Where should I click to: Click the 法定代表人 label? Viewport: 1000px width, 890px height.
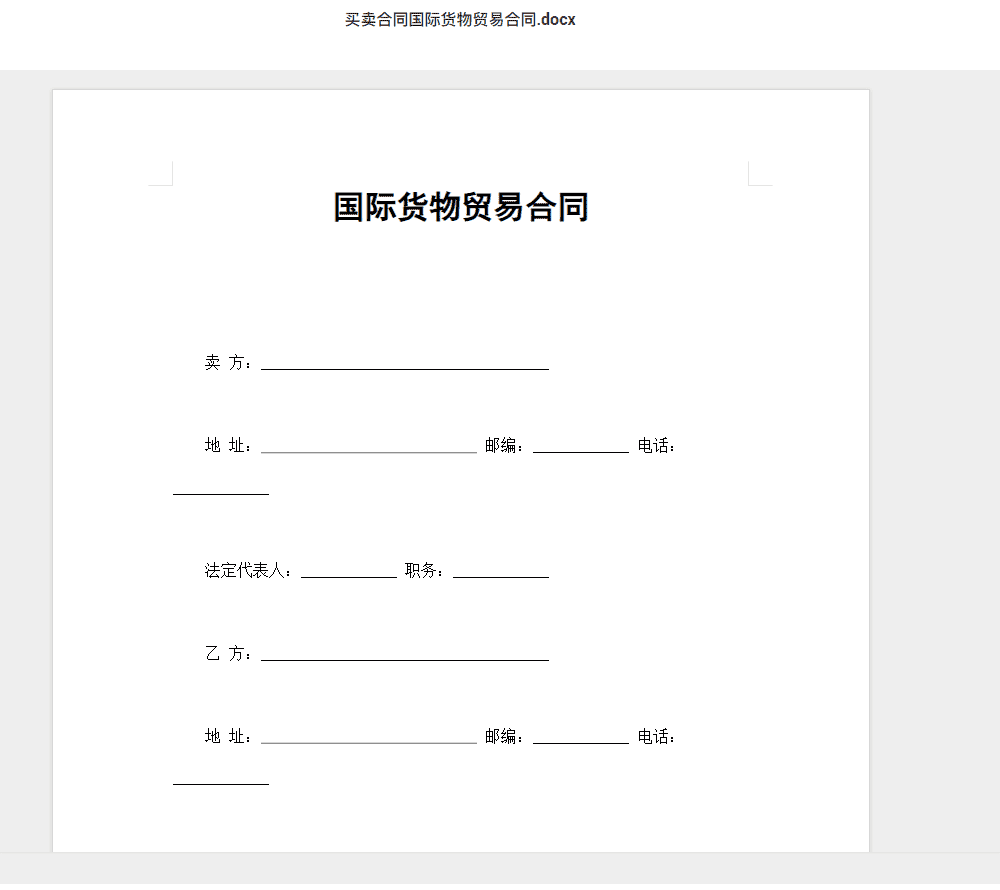248,571
